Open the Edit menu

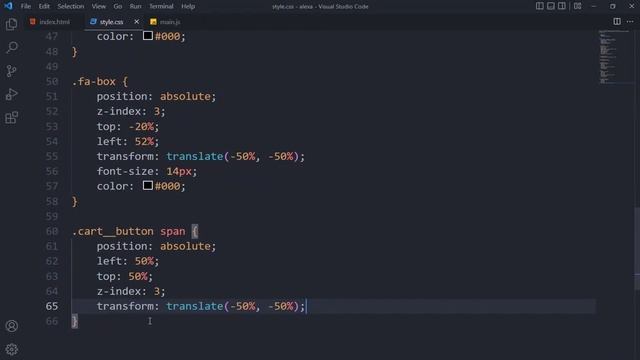44,6
